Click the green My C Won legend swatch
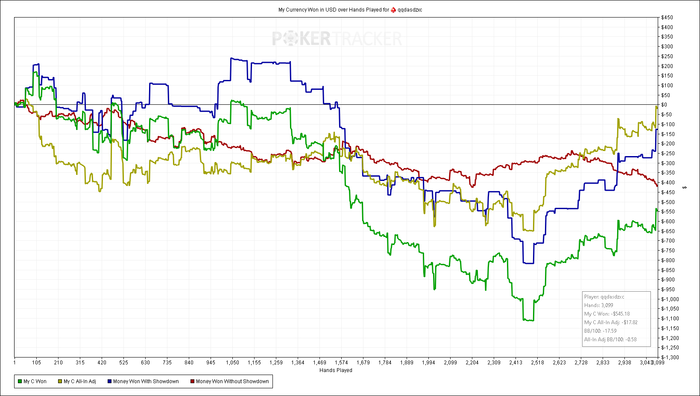The width and height of the screenshot is (700, 396). (20, 382)
